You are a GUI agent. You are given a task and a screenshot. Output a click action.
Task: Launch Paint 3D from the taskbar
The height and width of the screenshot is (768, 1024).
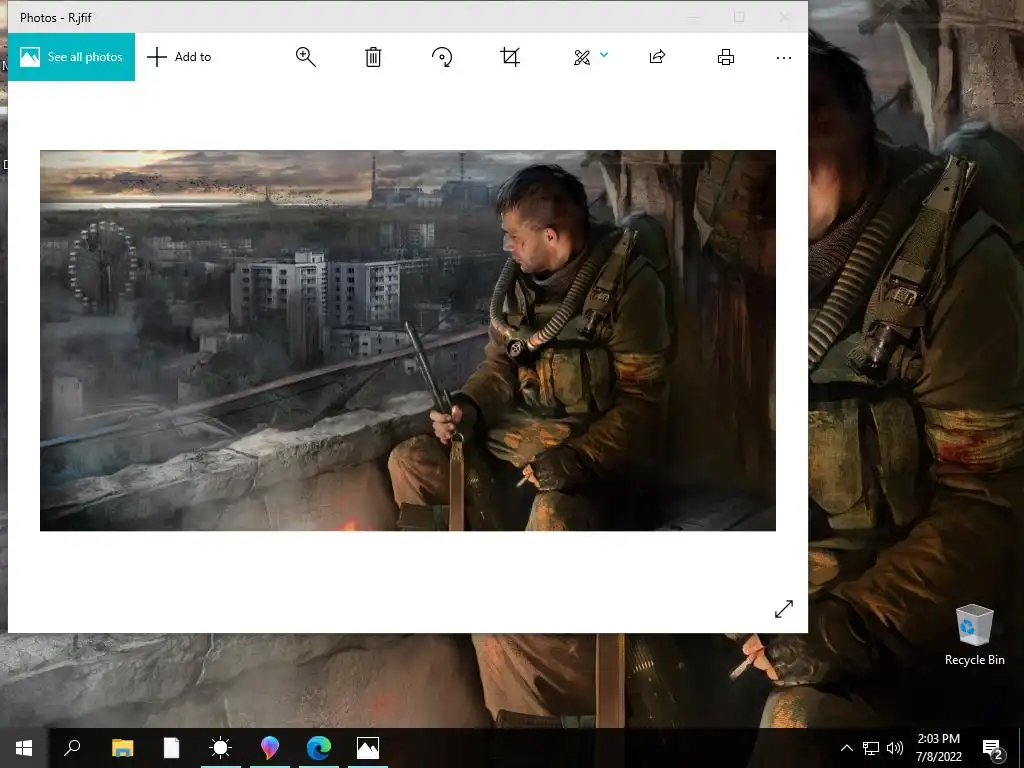click(x=270, y=748)
